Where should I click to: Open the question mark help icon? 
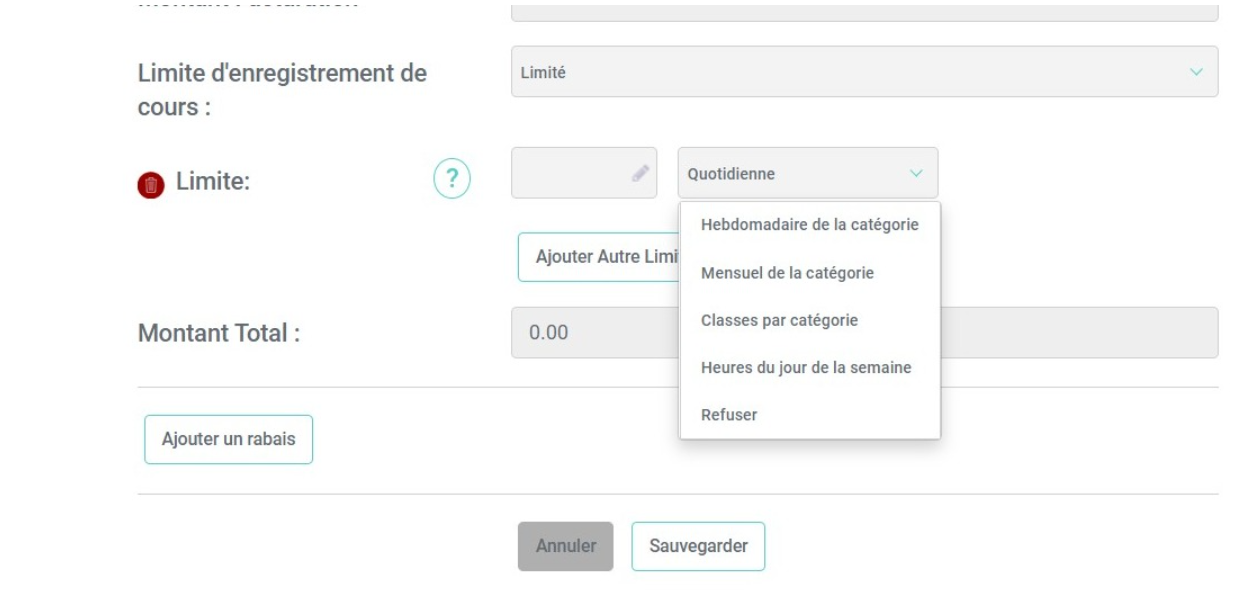pyautogui.click(x=452, y=179)
